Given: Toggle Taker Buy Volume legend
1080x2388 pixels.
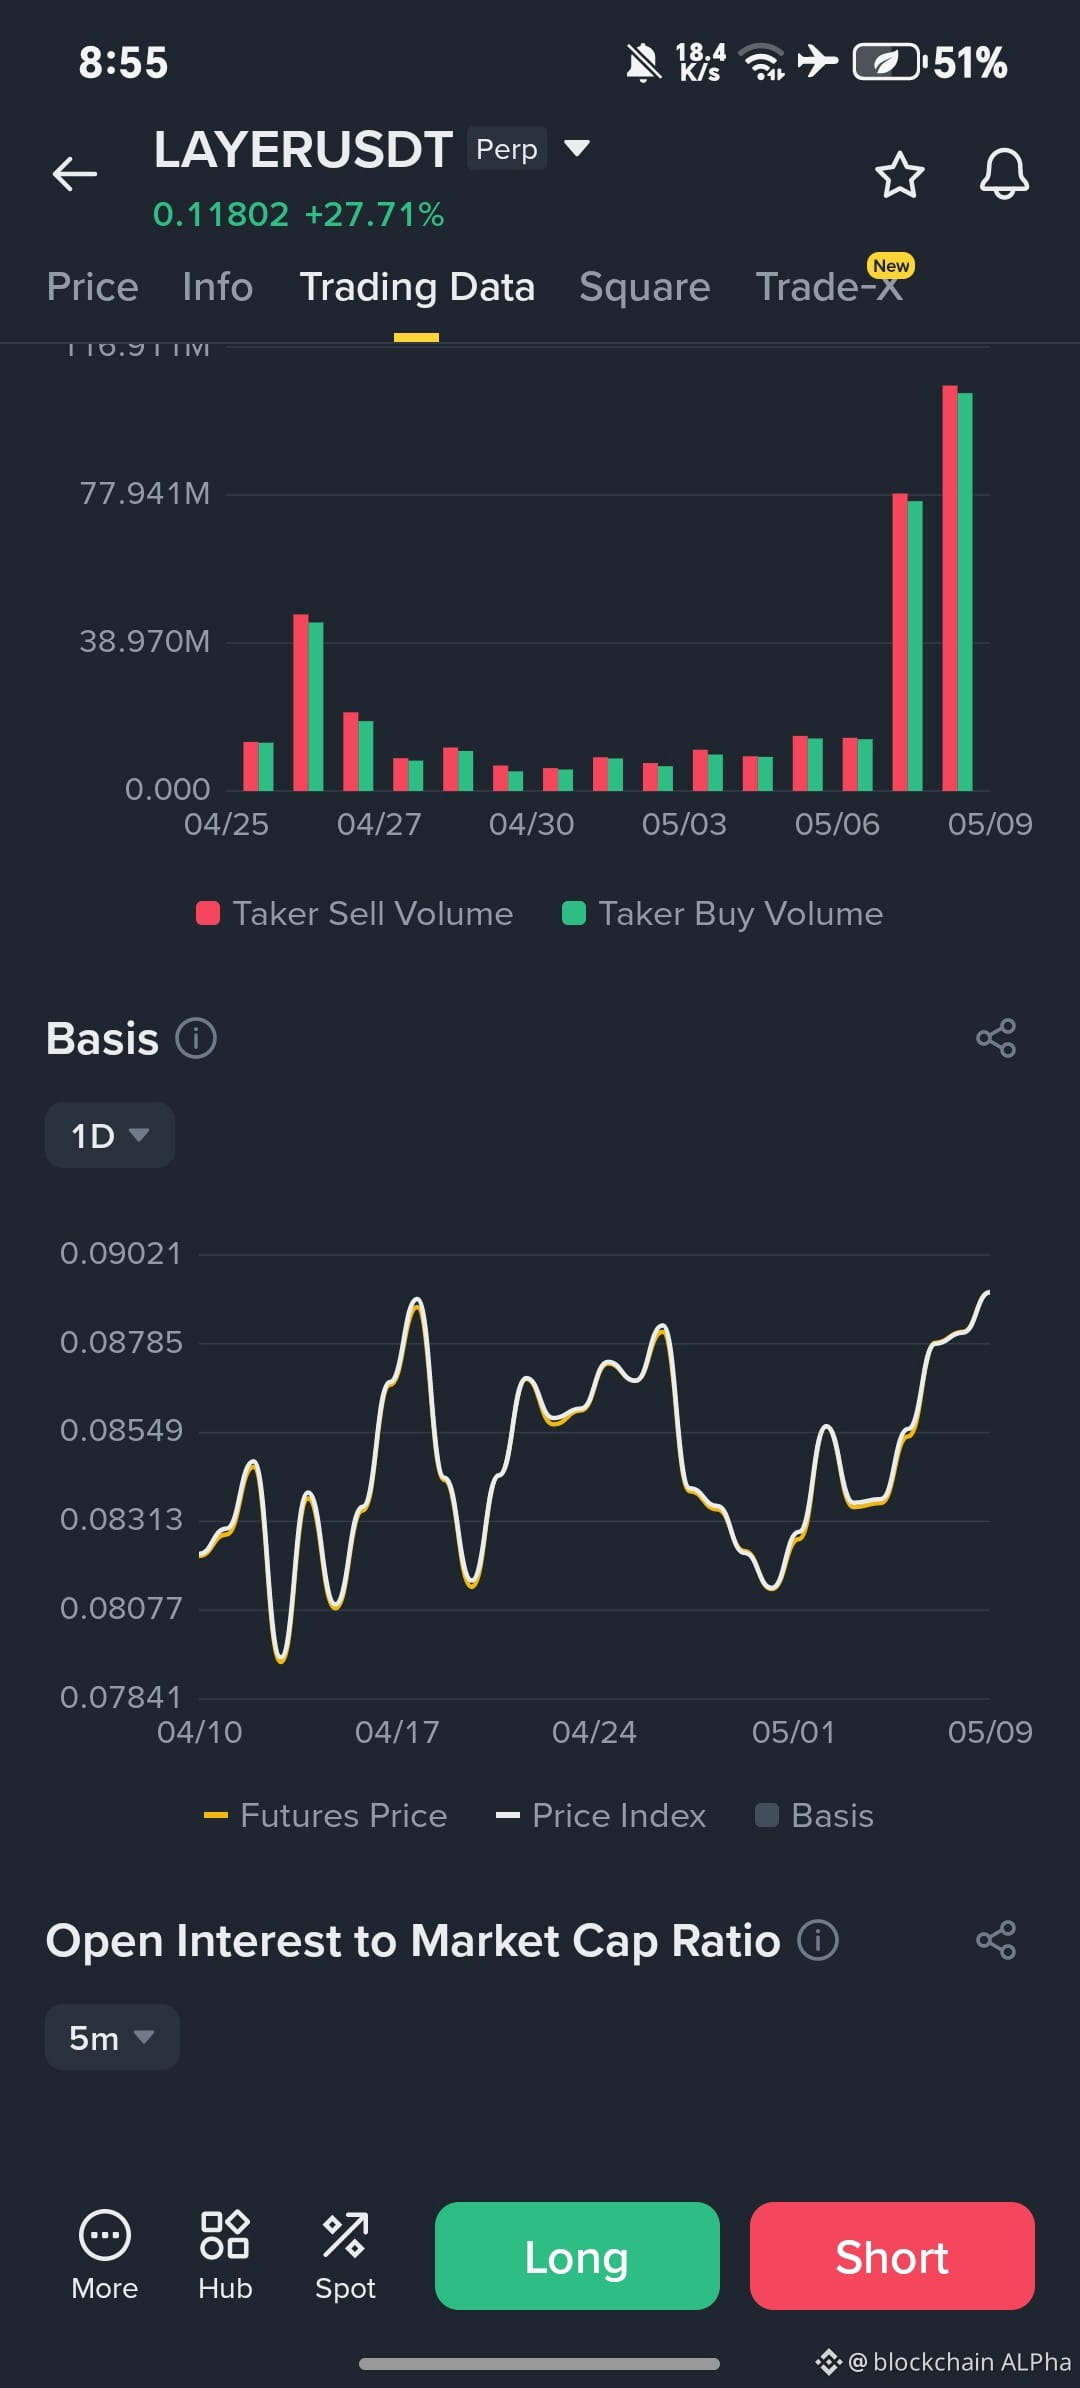Looking at the screenshot, I should [x=723, y=913].
